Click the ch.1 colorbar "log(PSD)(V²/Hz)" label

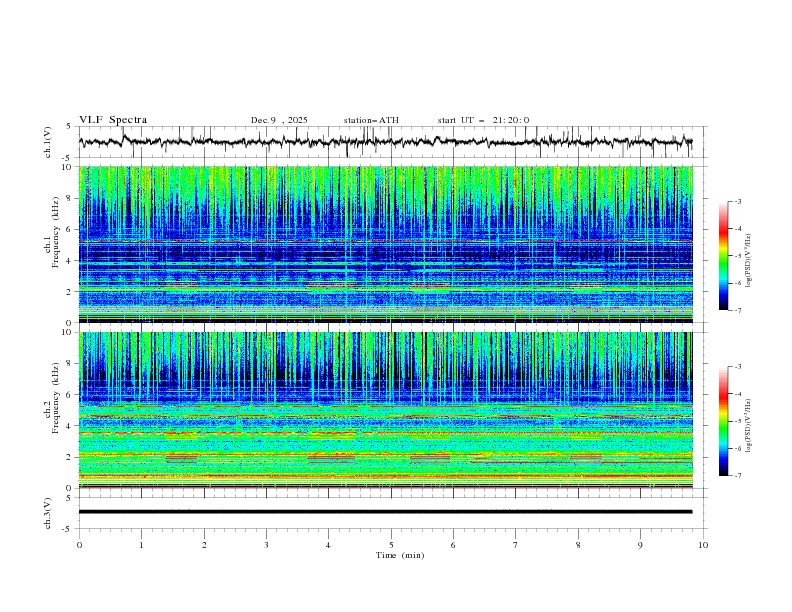pos(749,261)
